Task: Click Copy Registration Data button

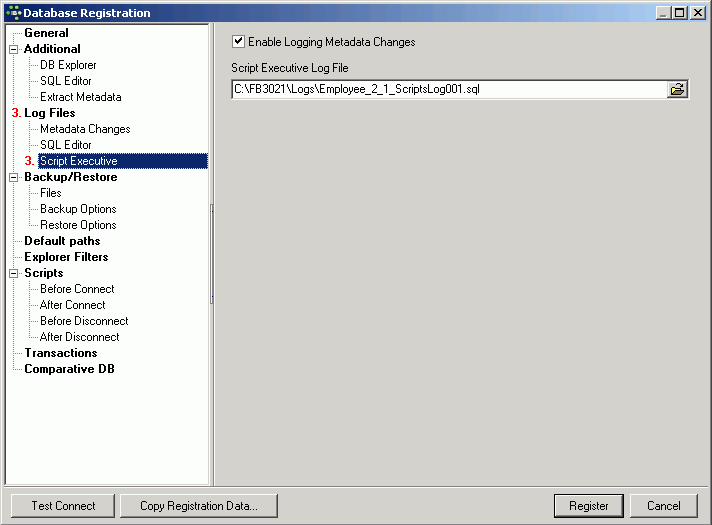Action: coord(199,505)
